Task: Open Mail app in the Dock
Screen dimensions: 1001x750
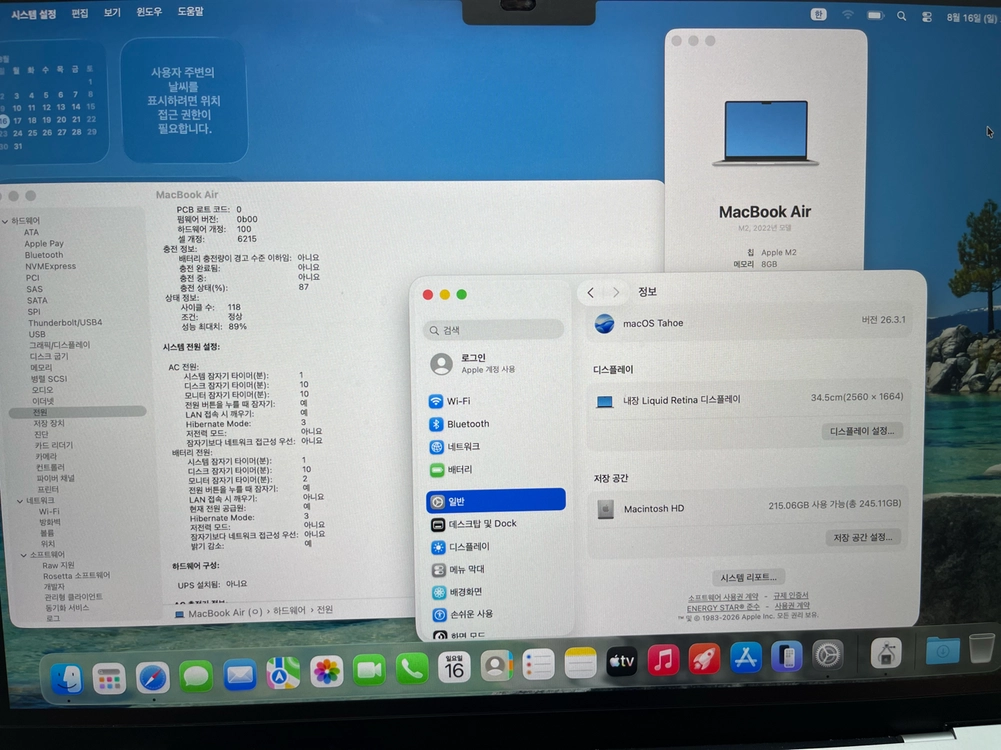Action: (x=239, y=675)
